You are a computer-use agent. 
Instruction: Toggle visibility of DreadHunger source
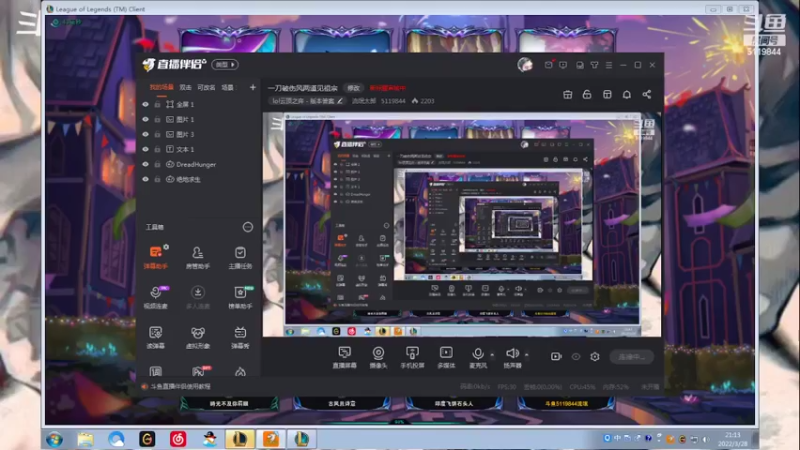pyautogui.click(x=145, y=164)
